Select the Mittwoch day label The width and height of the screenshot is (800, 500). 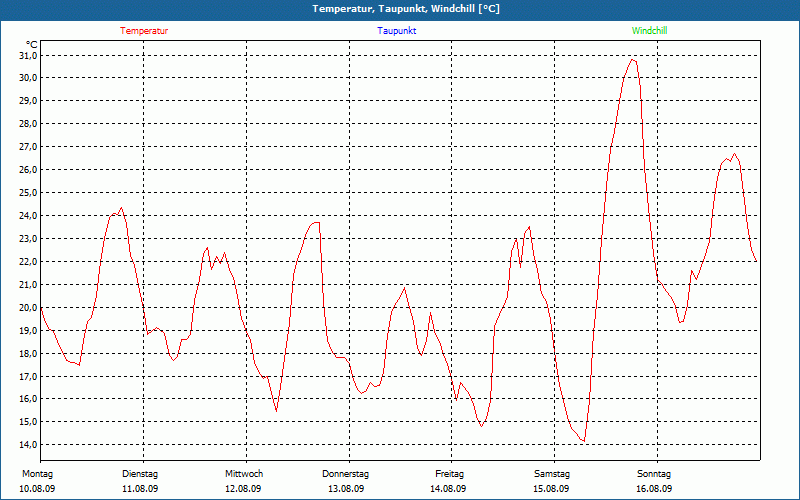(x=244, y=474)
